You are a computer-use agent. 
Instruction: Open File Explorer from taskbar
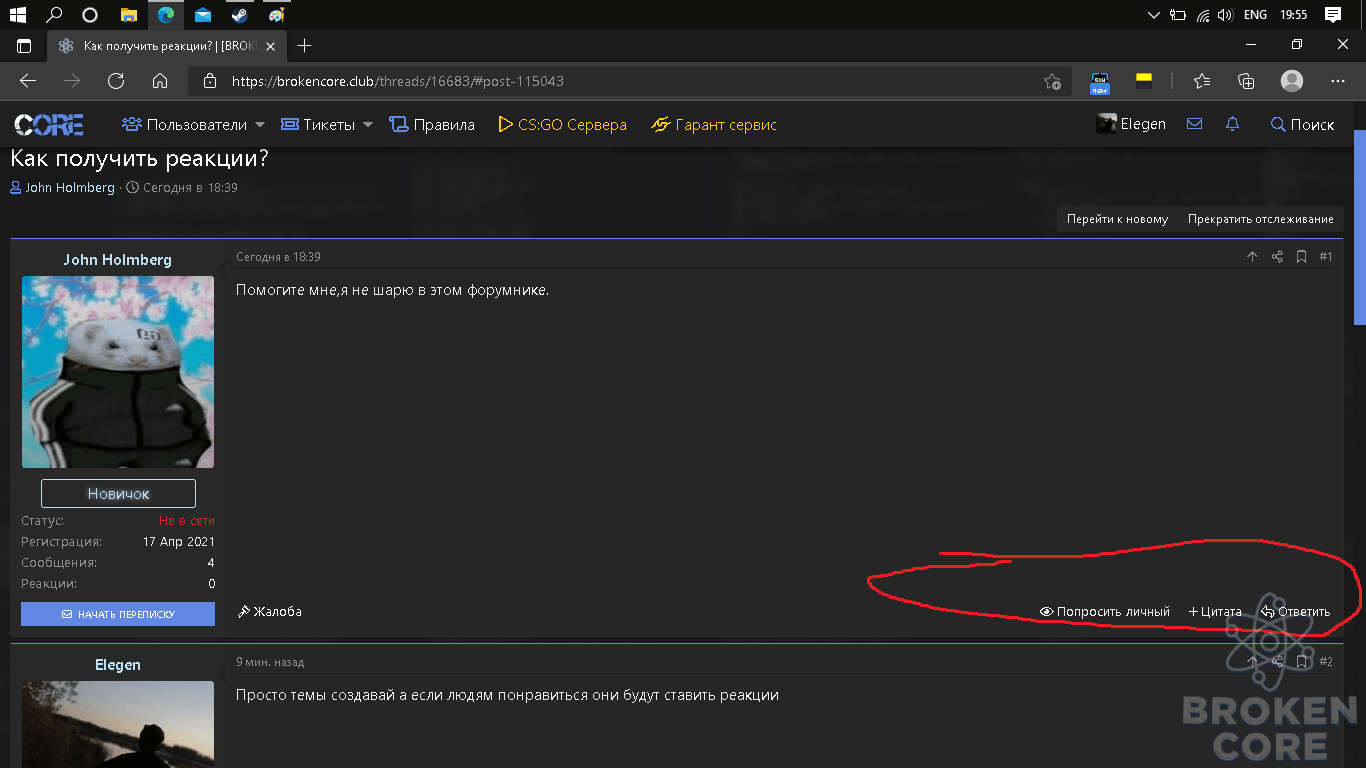128,15
